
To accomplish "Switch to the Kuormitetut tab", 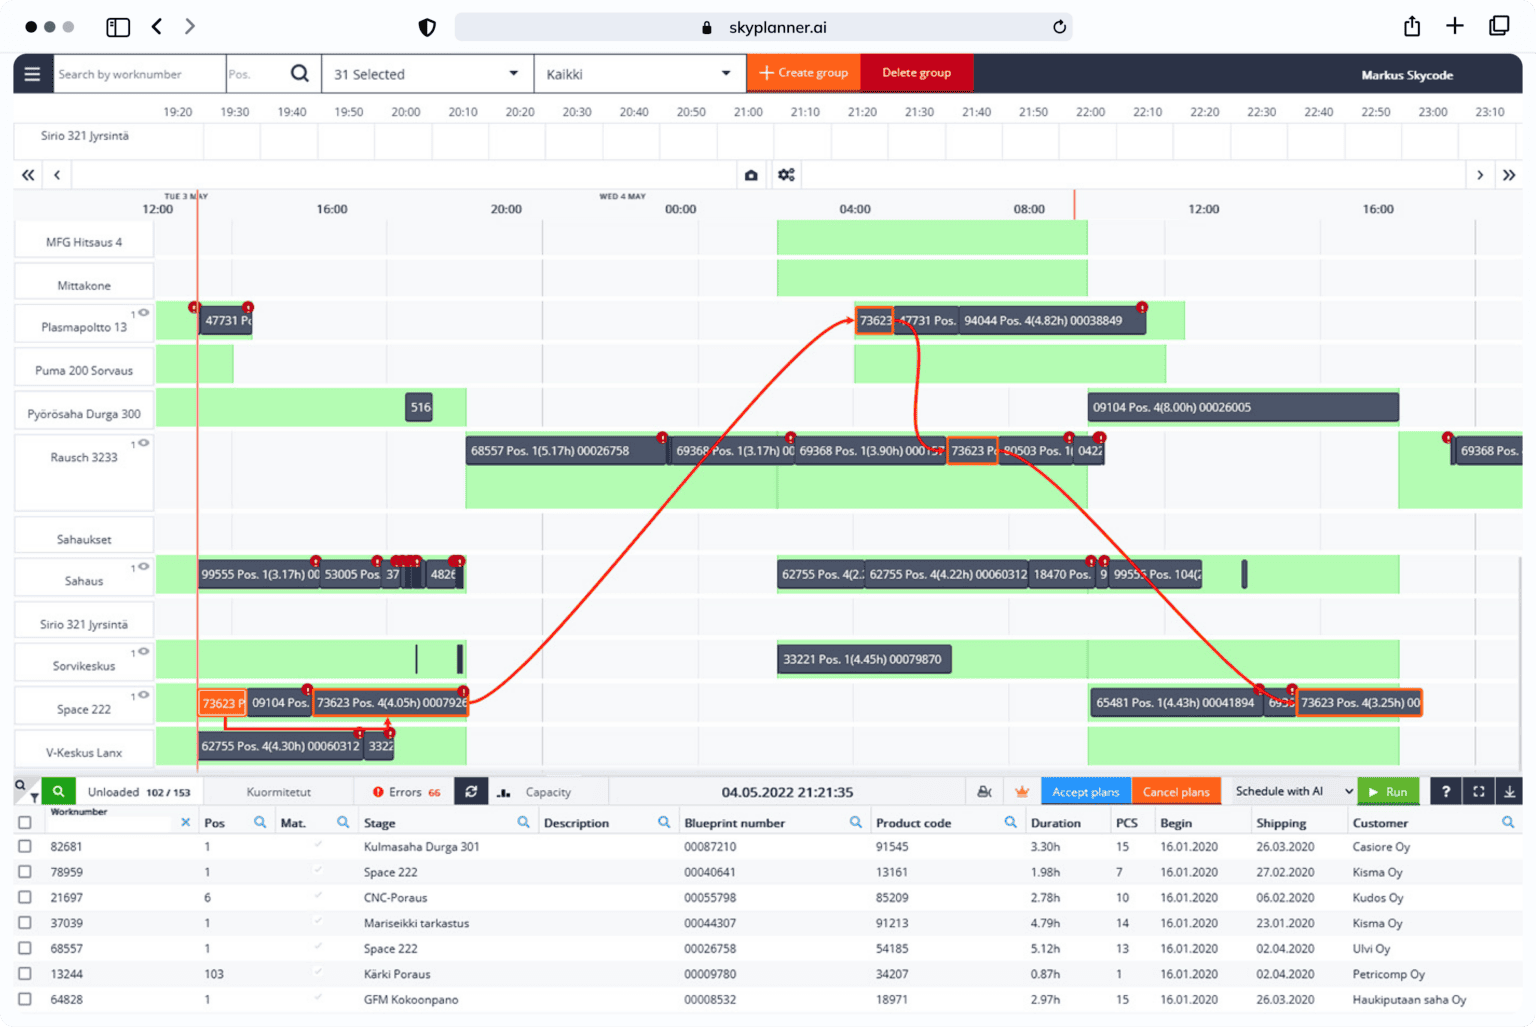I will pyautogui.click(x=280, y=791).
